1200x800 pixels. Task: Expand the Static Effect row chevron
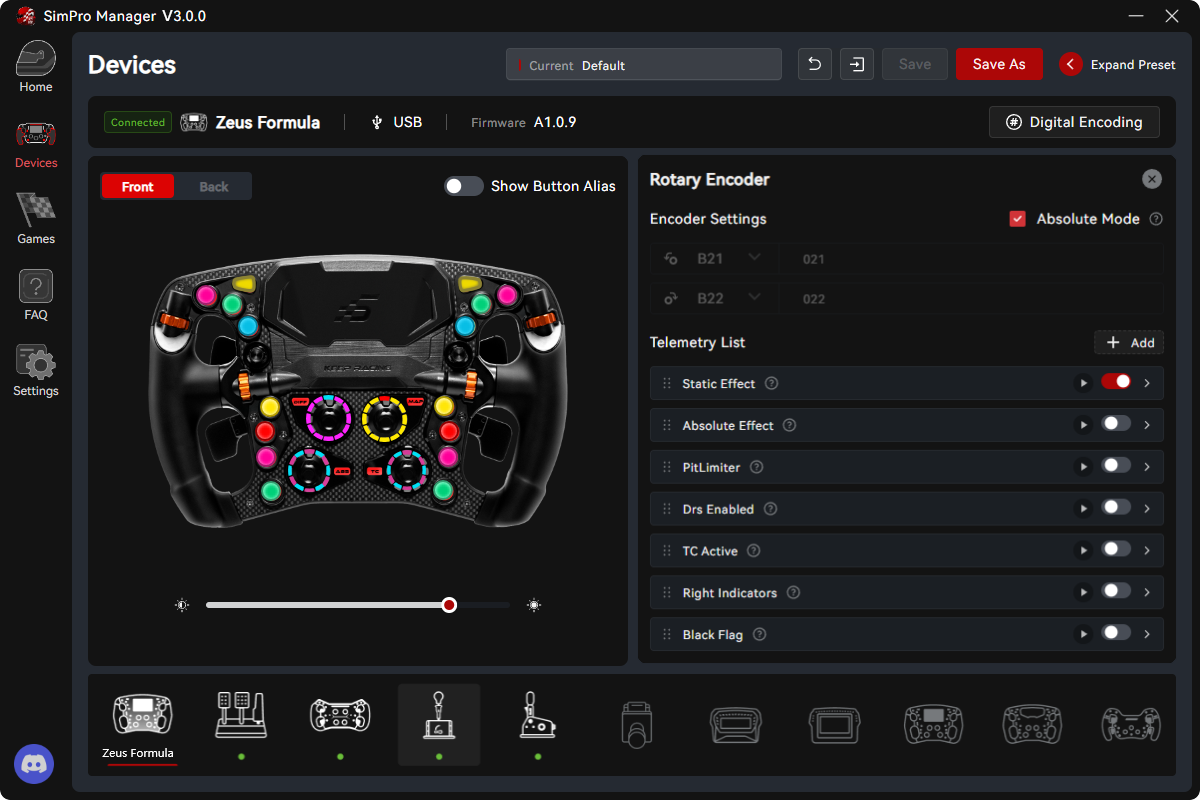pos(1147,383)
